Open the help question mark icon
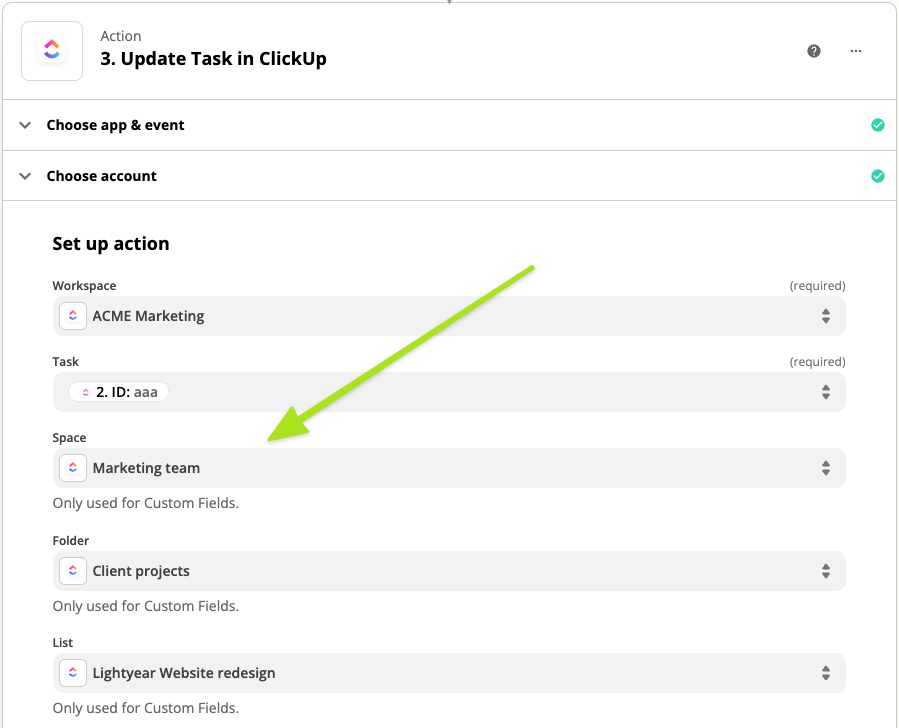899x728 pixels. pos(814,51)
